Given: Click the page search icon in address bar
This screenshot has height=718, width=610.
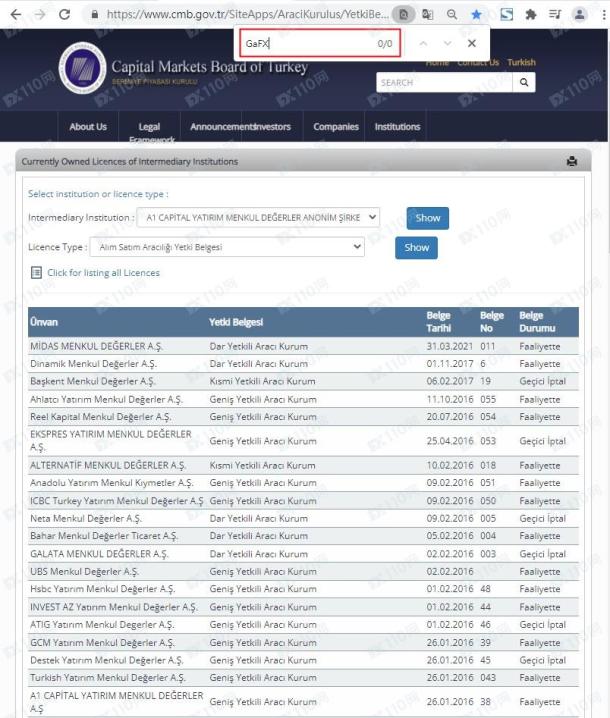Looking at the screenshot, I should coord(403,15).
